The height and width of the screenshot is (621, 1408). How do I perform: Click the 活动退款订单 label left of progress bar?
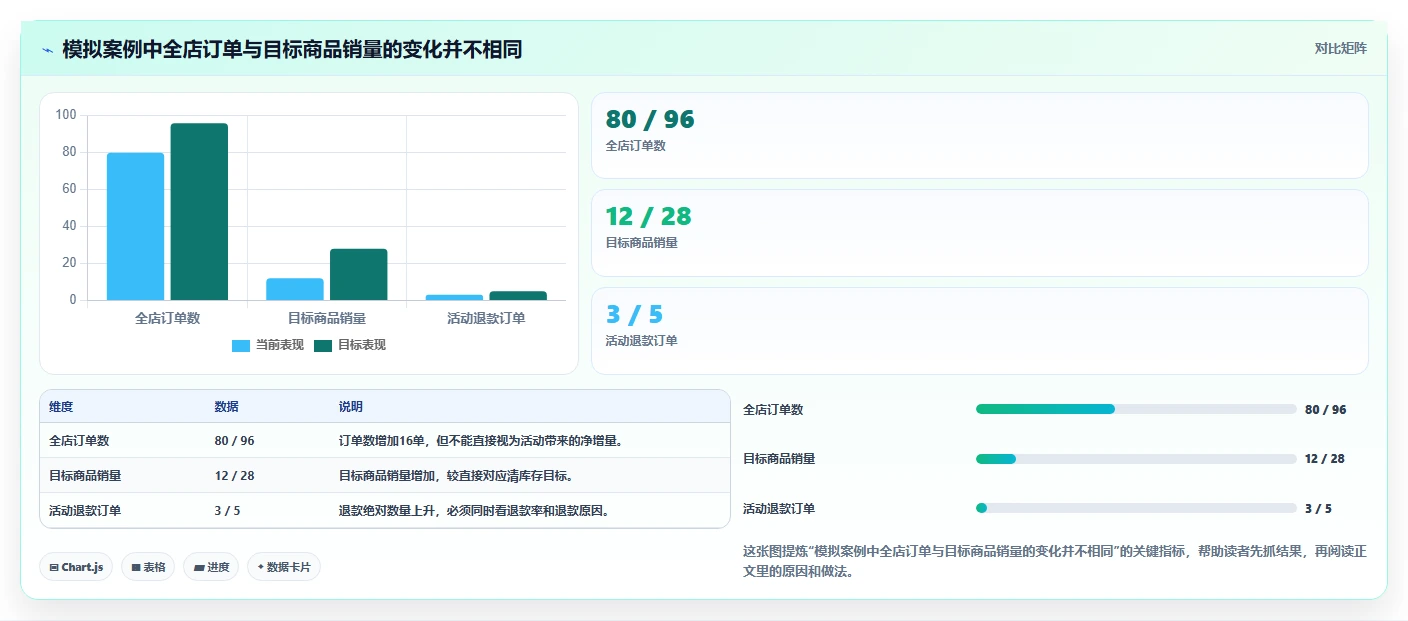point(779,508)
